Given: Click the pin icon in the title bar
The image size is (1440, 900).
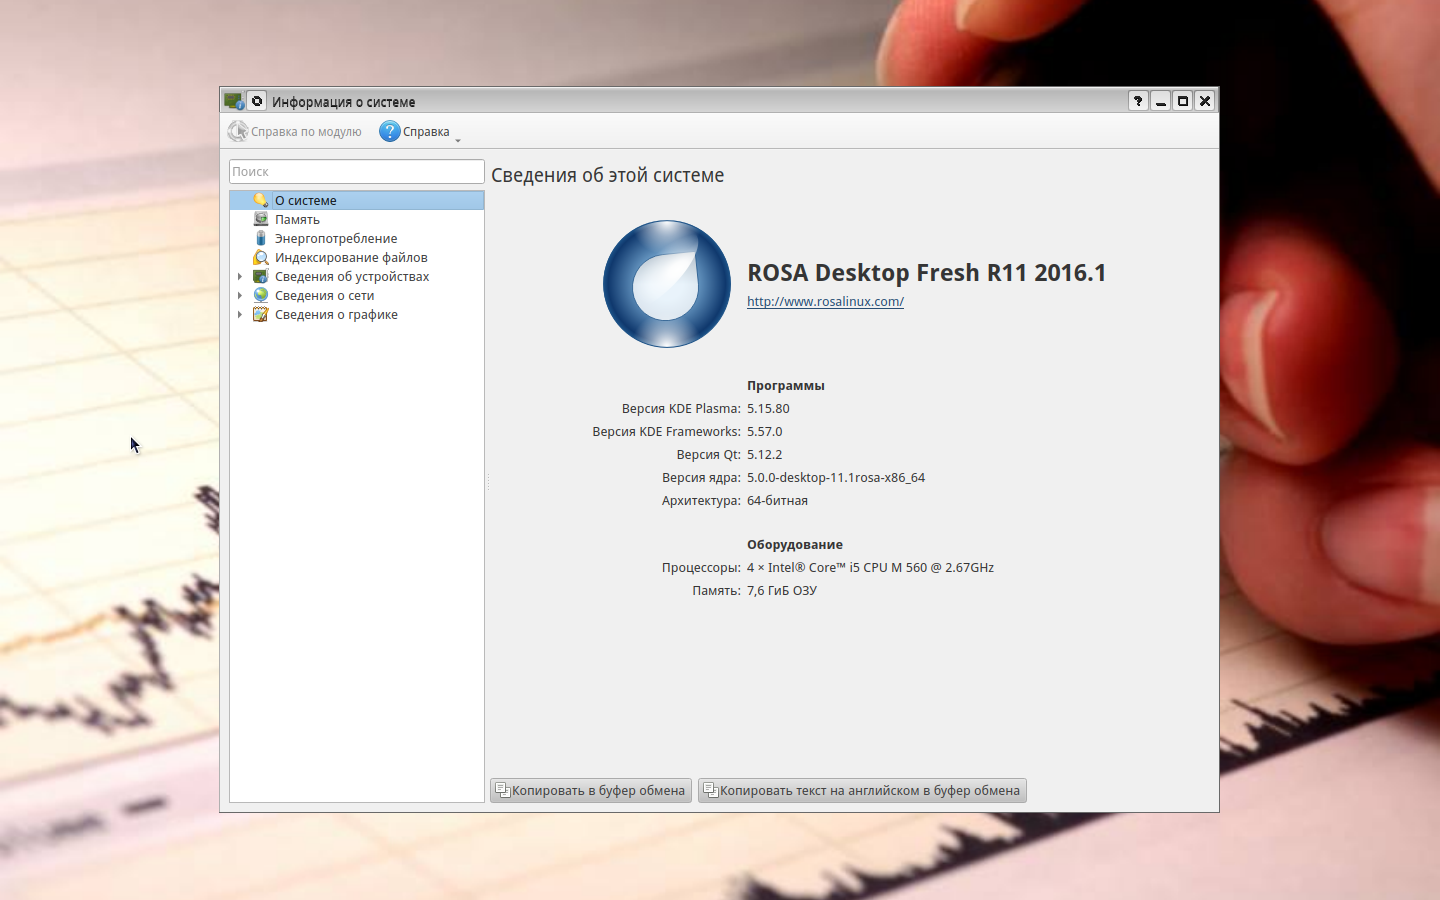Looking at the screenshot, I should (x=257, y=101).
